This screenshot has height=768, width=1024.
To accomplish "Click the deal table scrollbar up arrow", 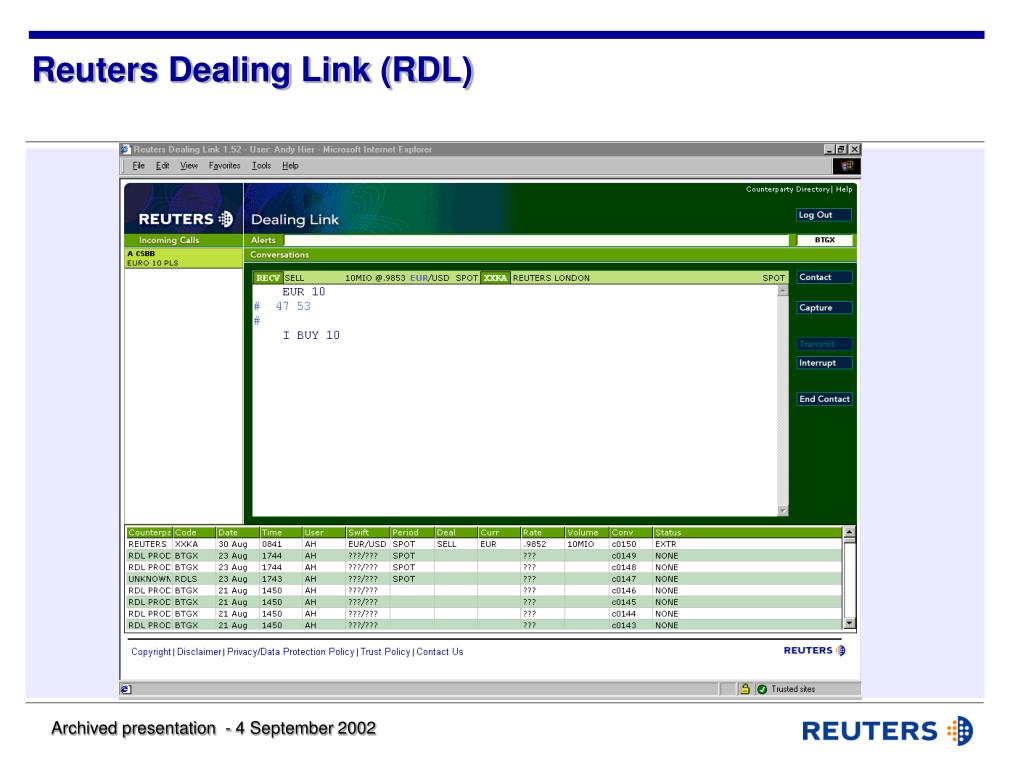I will (x=849, y=532).
